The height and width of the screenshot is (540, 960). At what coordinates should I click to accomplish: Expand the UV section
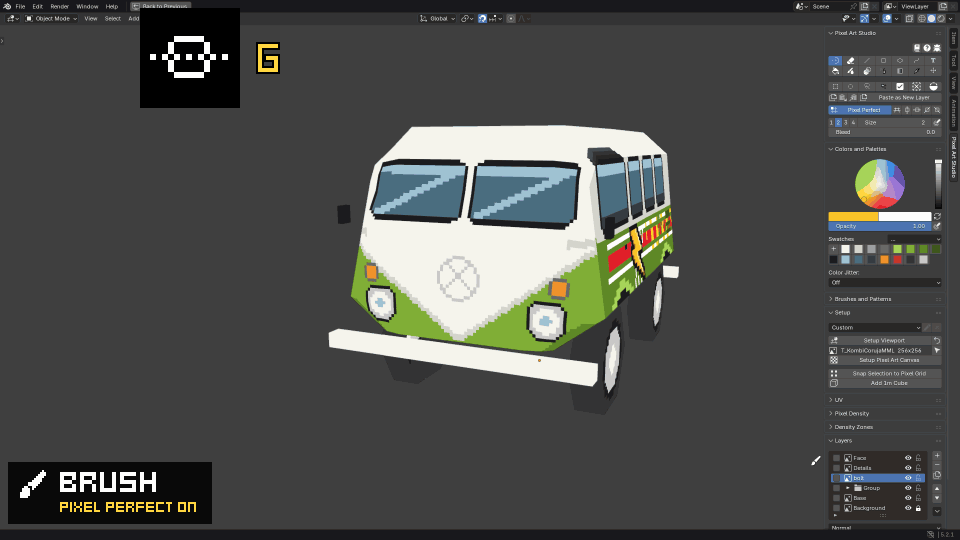point(831,400)
